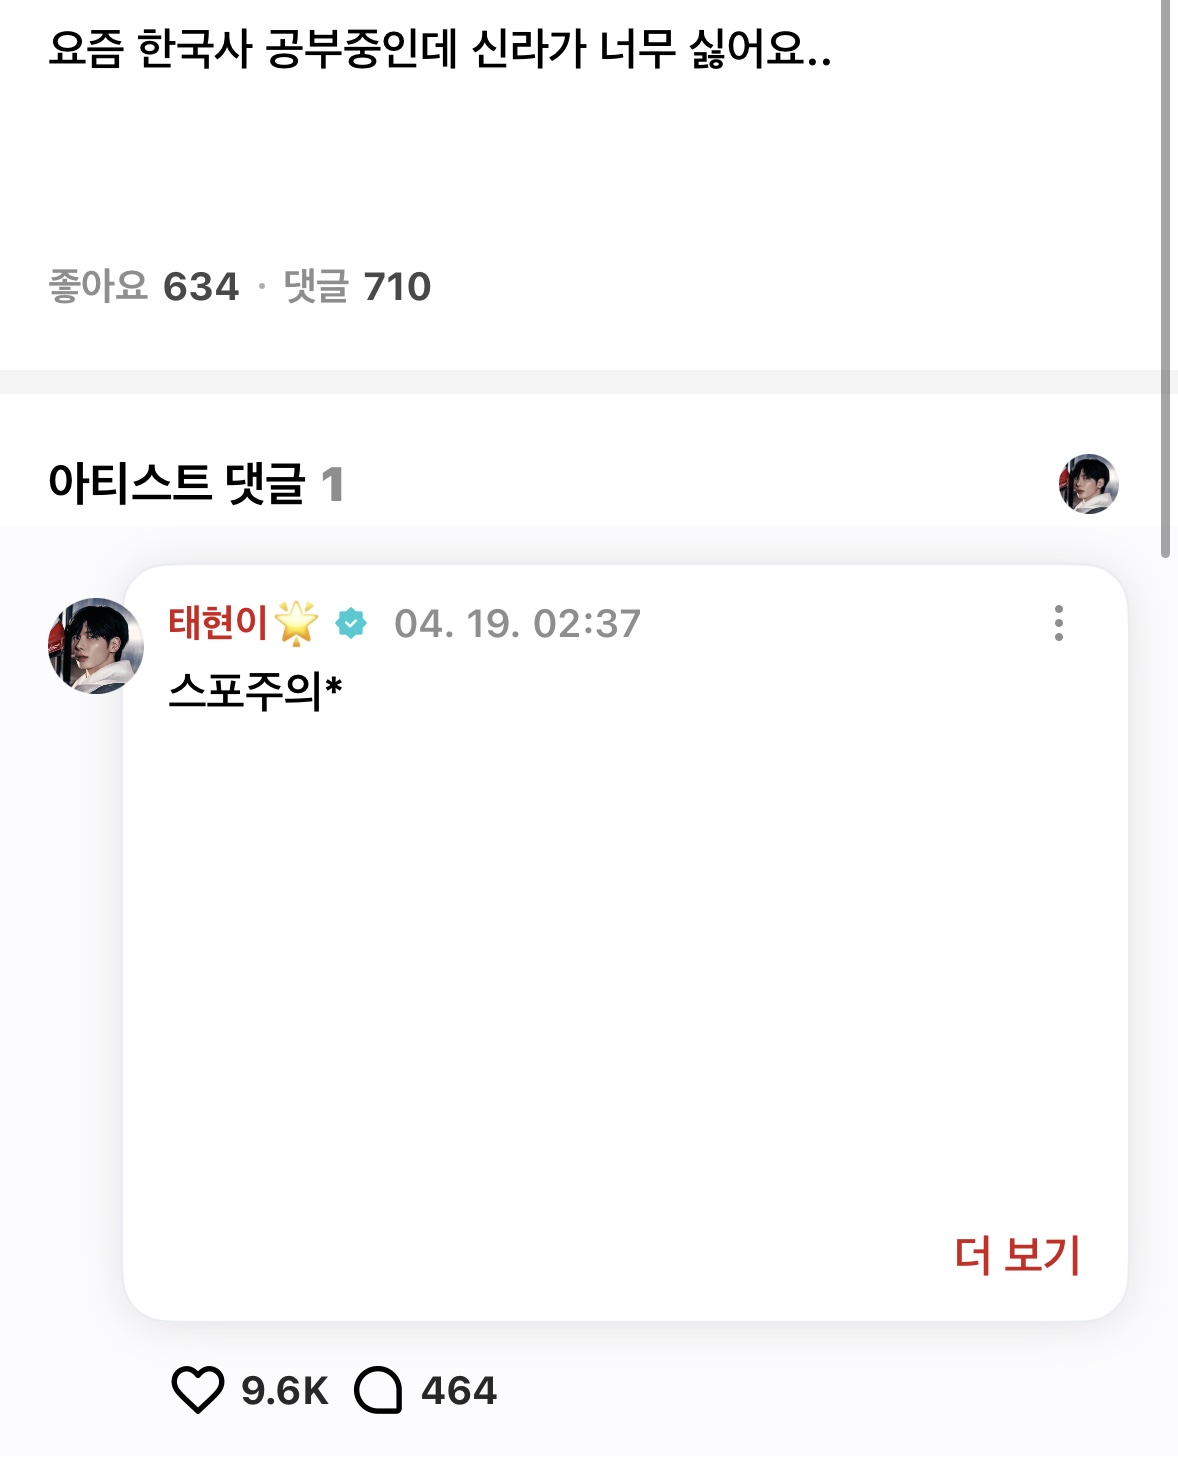
Task: Open the three-dot options menu on the comment
Action: pyautogui.click(x=1058, y=623)
